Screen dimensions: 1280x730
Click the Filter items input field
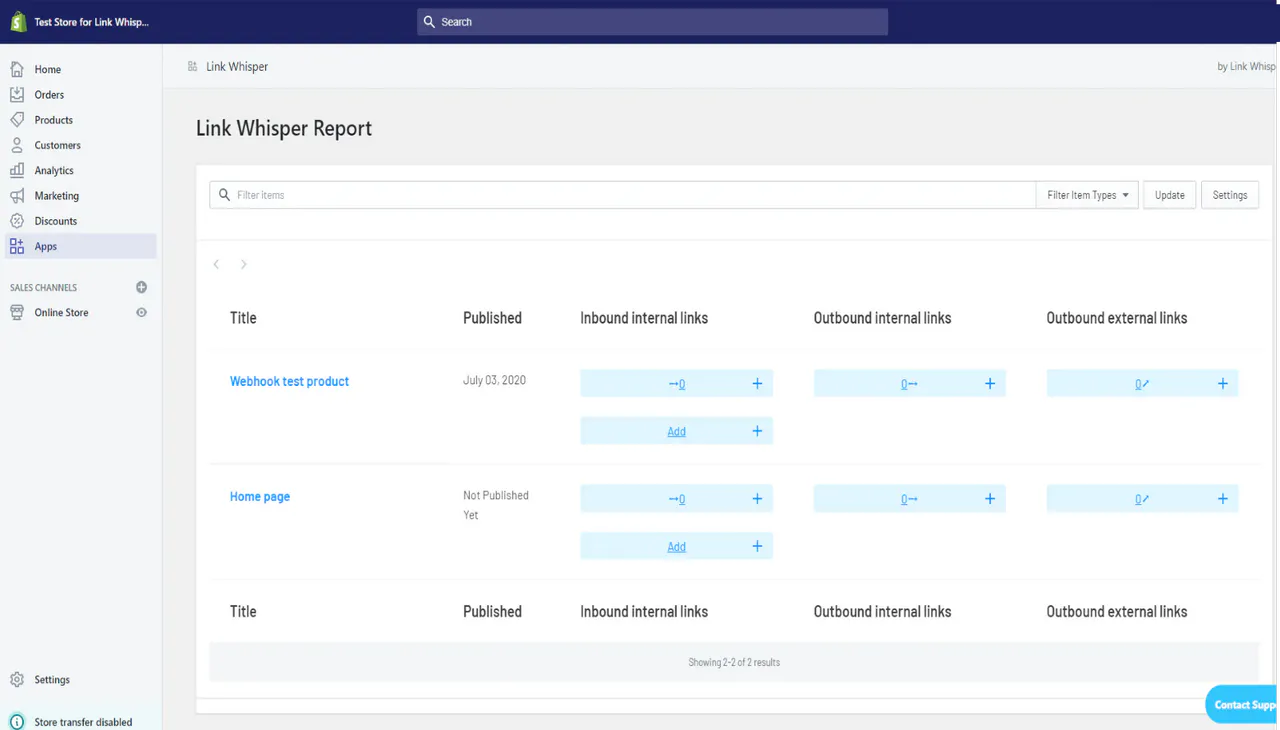pos(622,195)
